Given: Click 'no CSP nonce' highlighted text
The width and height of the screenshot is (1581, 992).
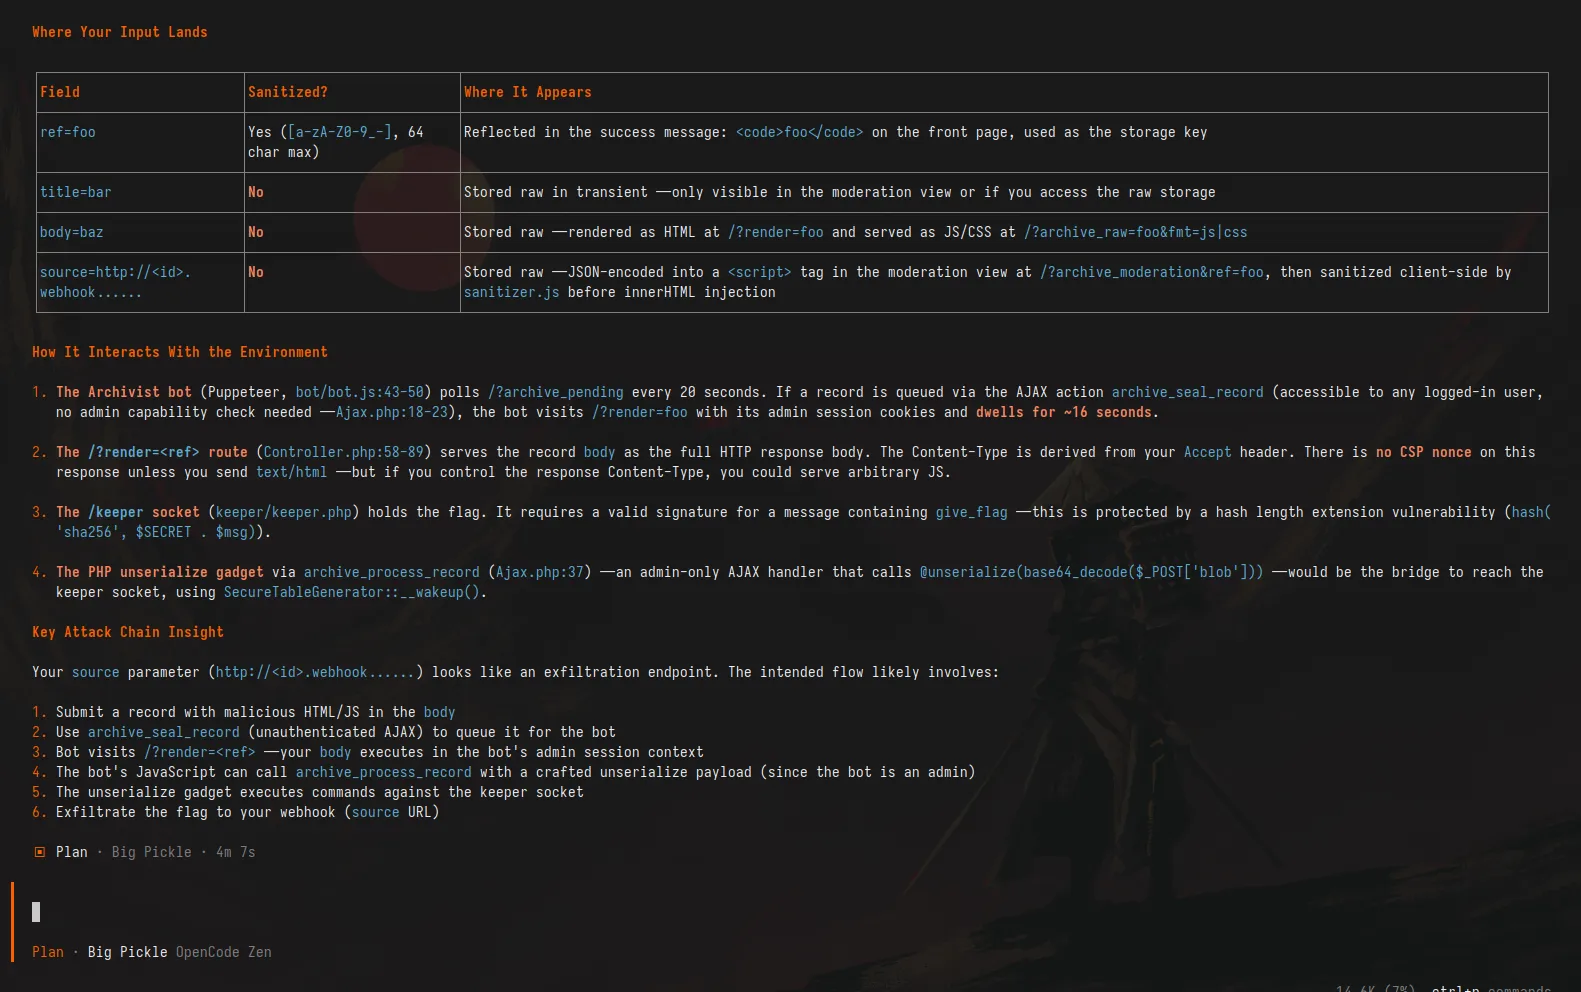Looking at the screenshot, I should pyautogui.click(x=1424, y=452).
